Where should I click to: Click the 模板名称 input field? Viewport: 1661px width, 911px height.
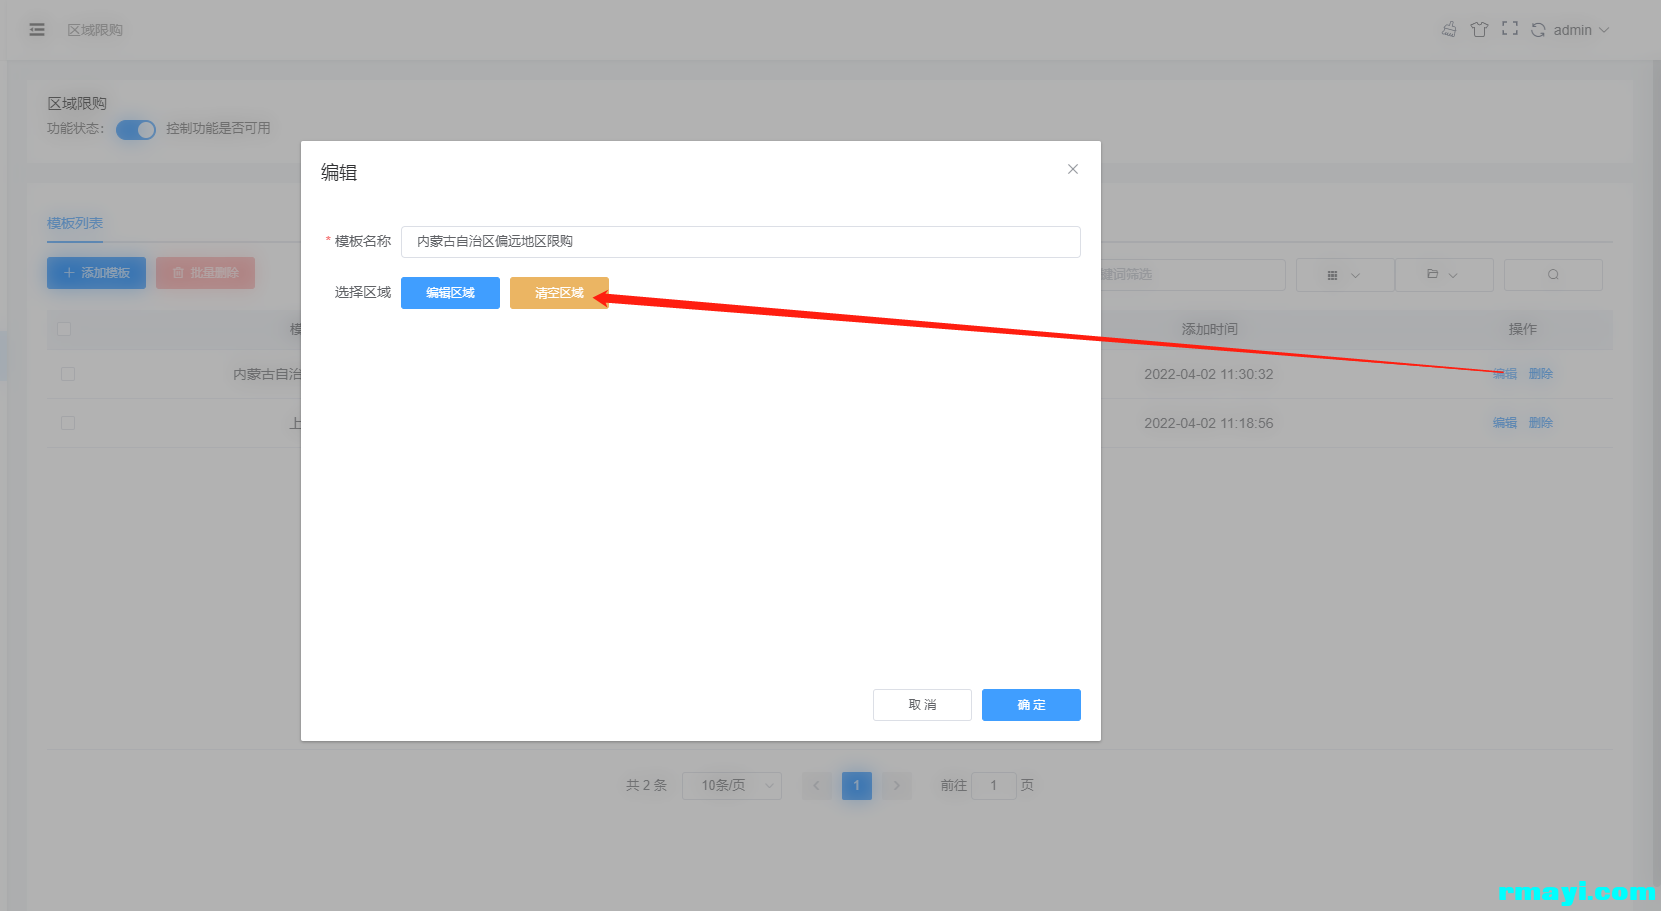click(740, 242)
